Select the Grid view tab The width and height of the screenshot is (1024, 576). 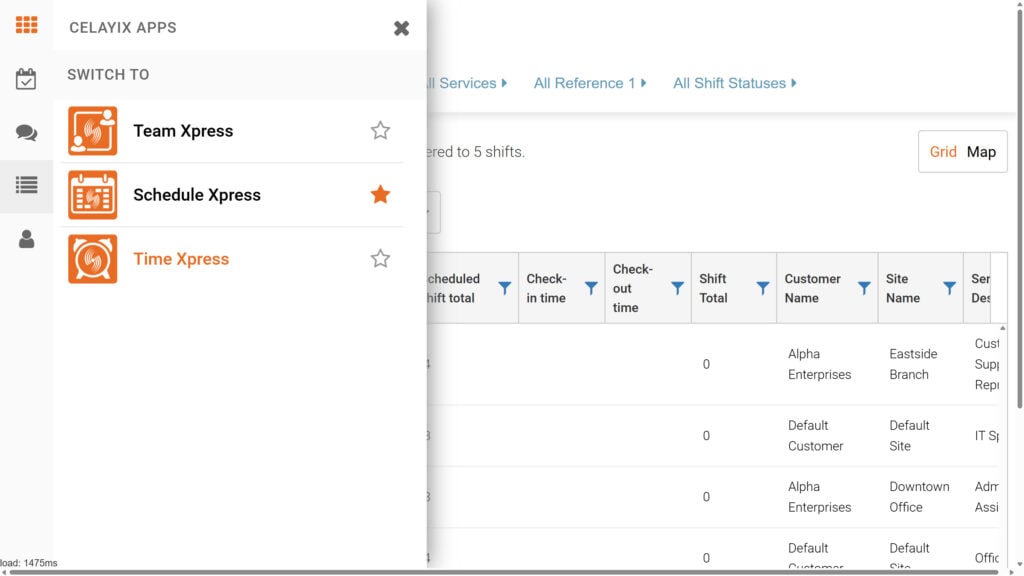tap(943, 152)
